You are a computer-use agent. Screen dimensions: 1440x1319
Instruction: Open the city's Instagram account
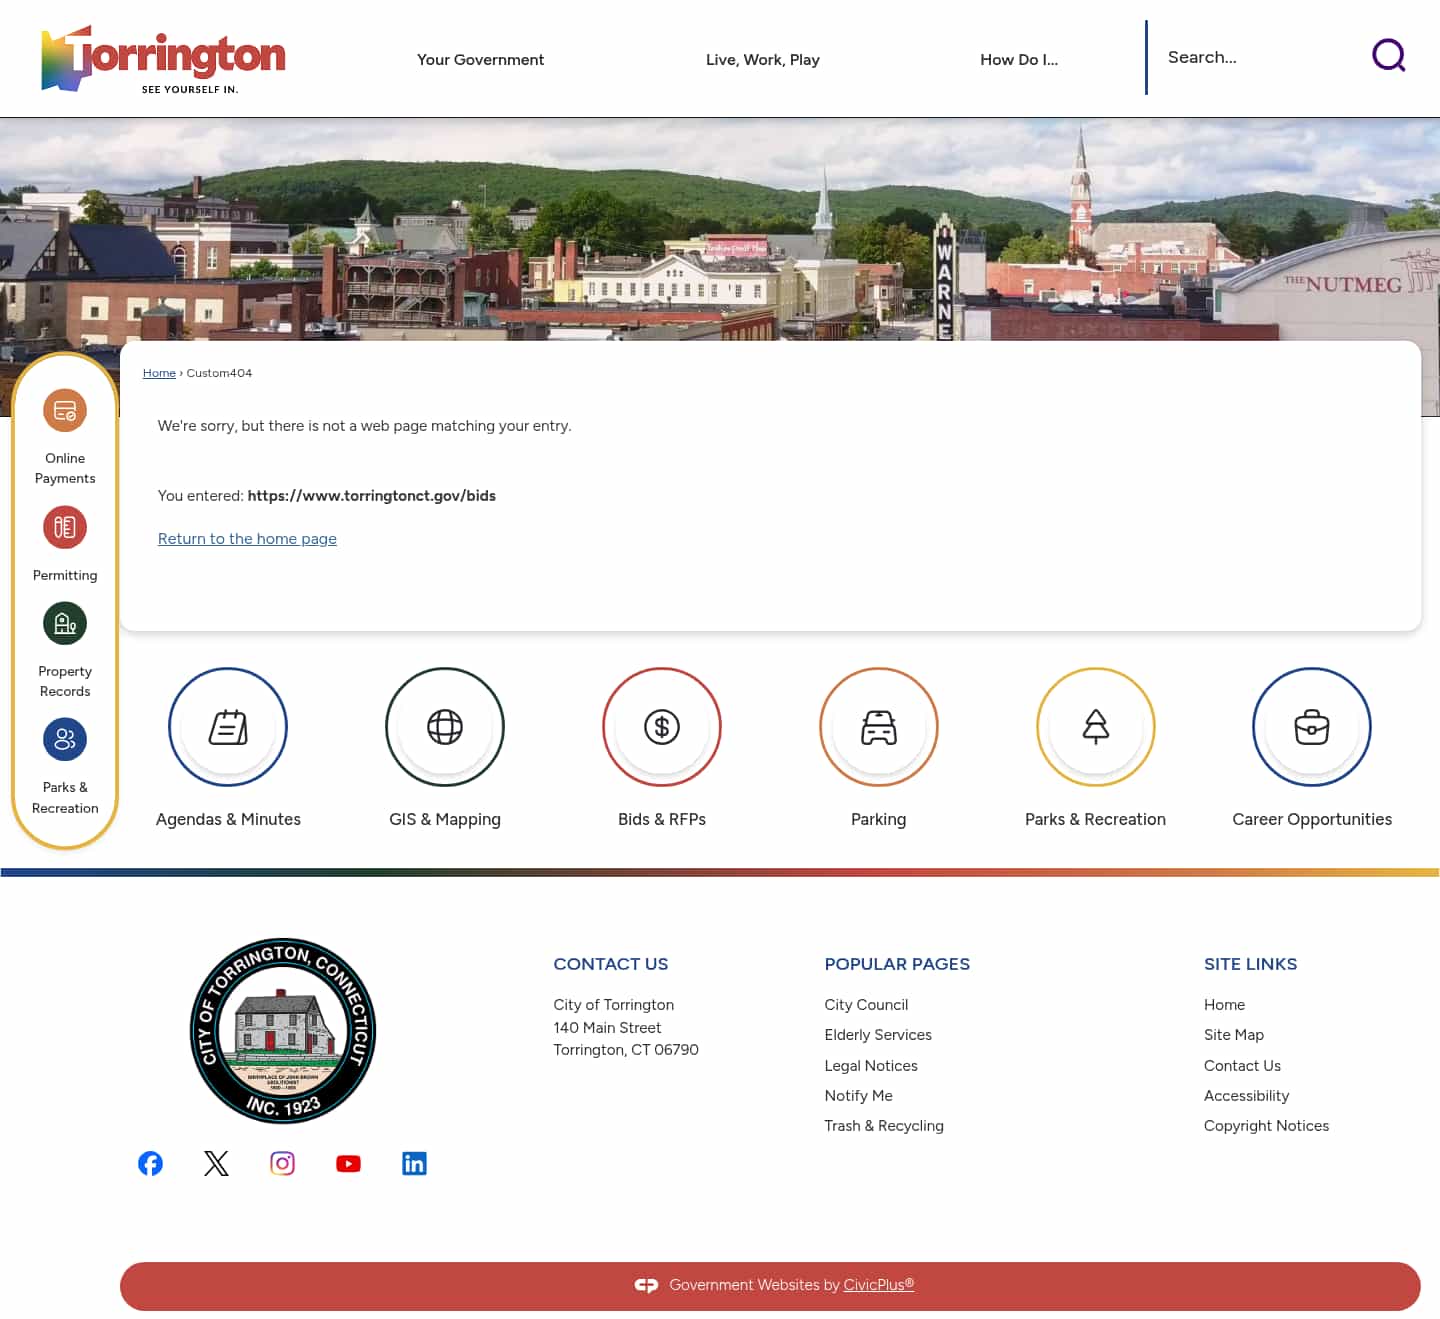coord(282,1163)
